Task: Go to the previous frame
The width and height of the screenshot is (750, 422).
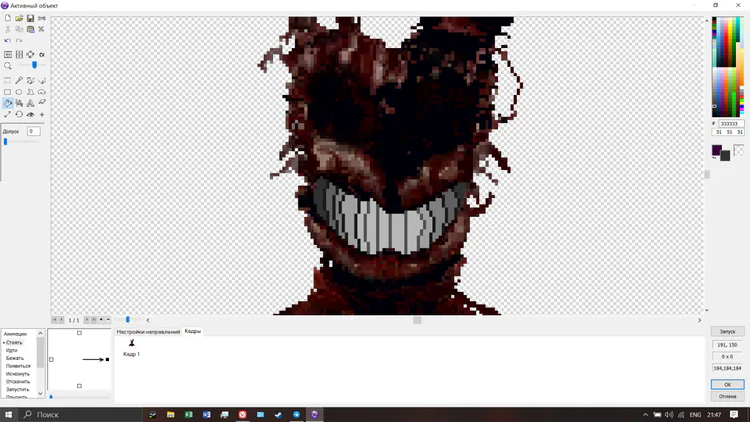Action: point(61,320)
